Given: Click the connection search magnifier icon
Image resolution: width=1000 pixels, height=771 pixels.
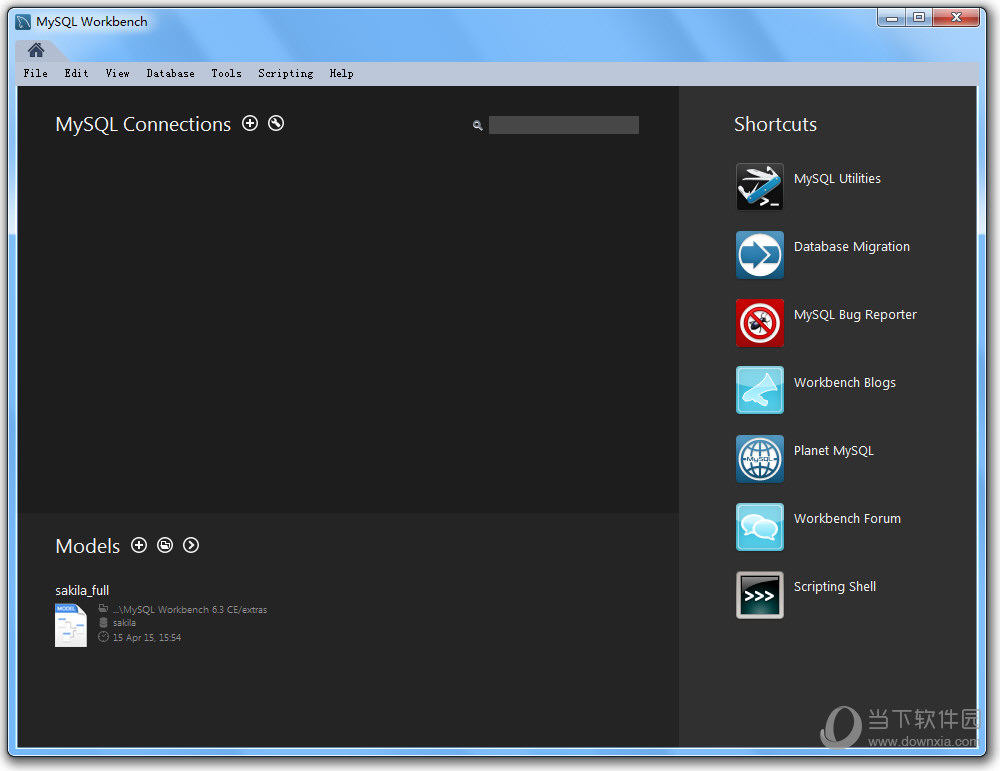Looking at the screenshot, I should tap(478, 125).
